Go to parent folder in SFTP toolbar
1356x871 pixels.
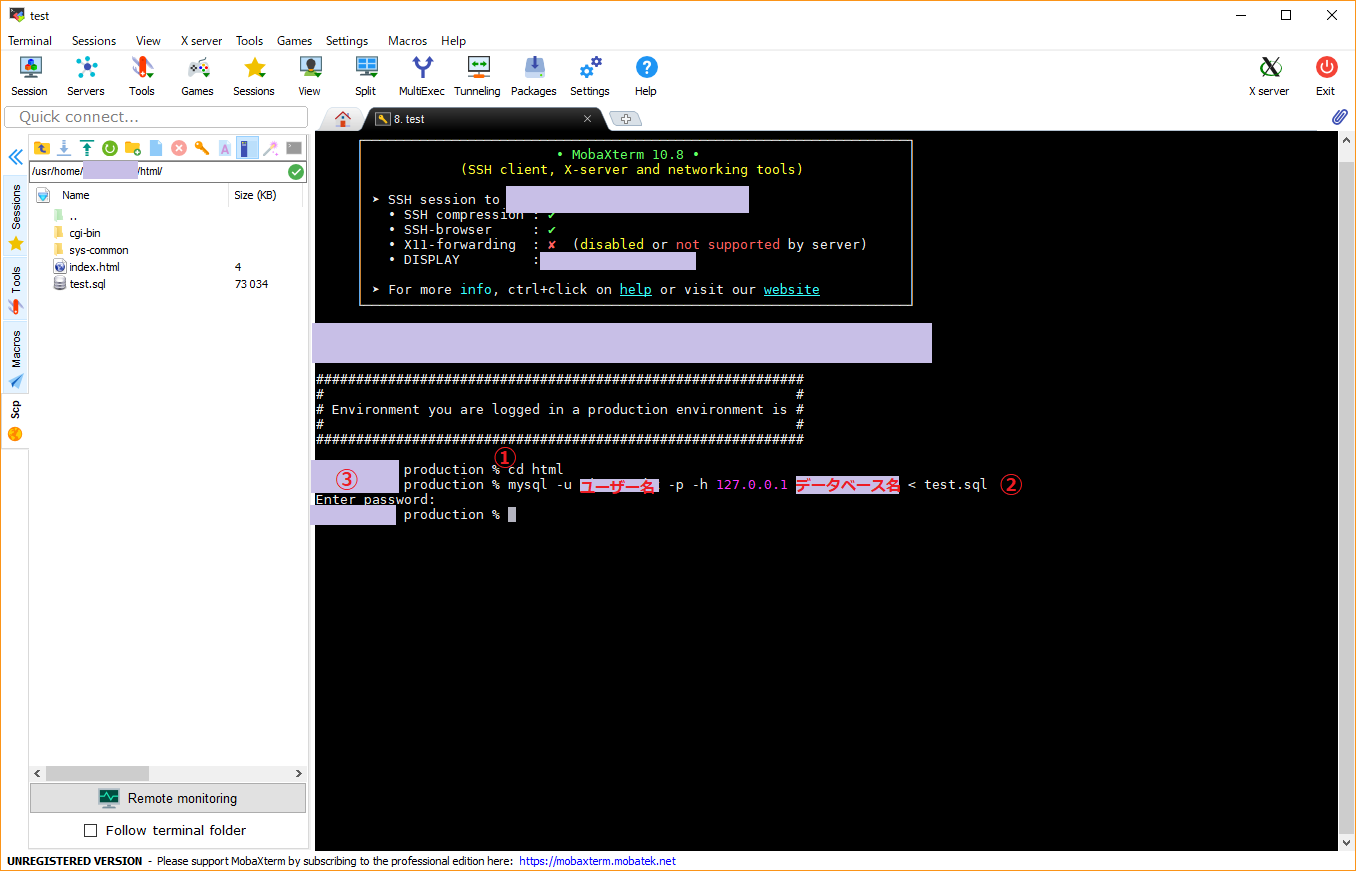[x=41, y=148]
